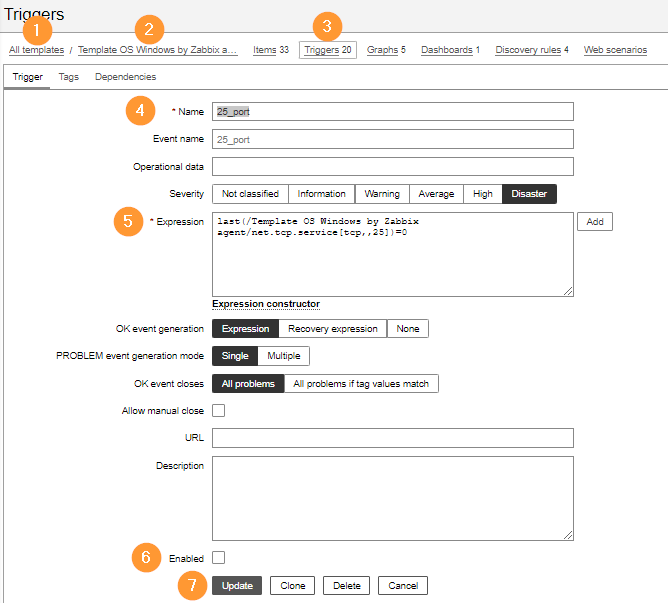The image size is (668, 603).
Task: Open Template OS Windows by Zabbix link
Action: [x=157, y=50]
